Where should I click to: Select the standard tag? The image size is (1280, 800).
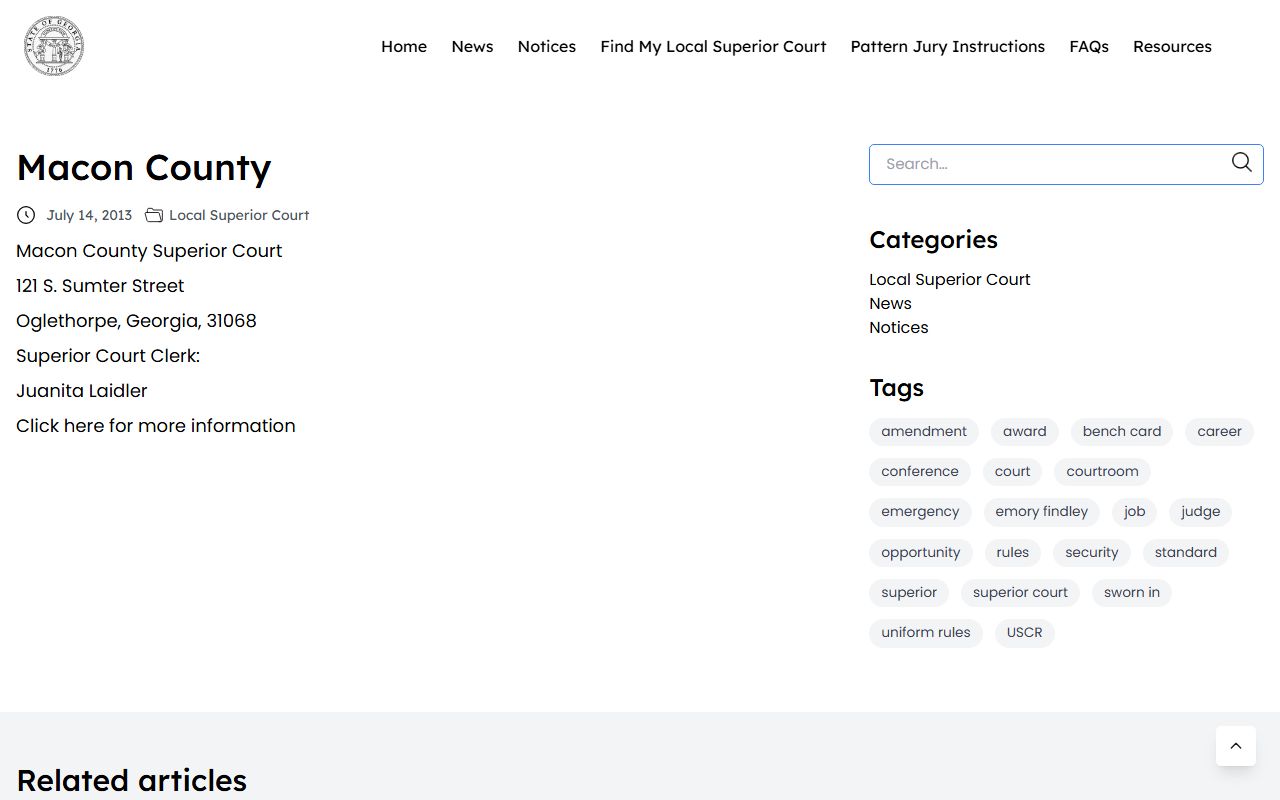tap(1186, 553)
